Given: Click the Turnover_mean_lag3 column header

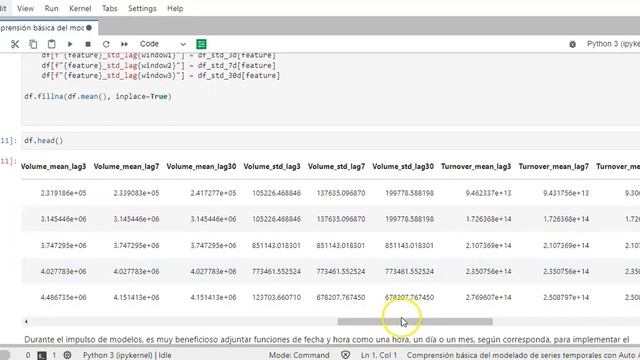Looking at the screenshot, I should coord(476,167).
